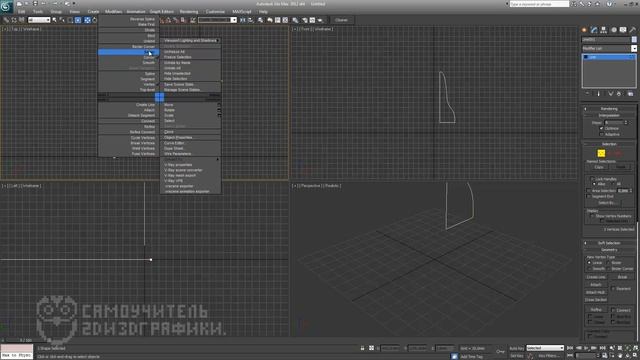Toggle the Adaptive checkbox

[x=601, y=134]
